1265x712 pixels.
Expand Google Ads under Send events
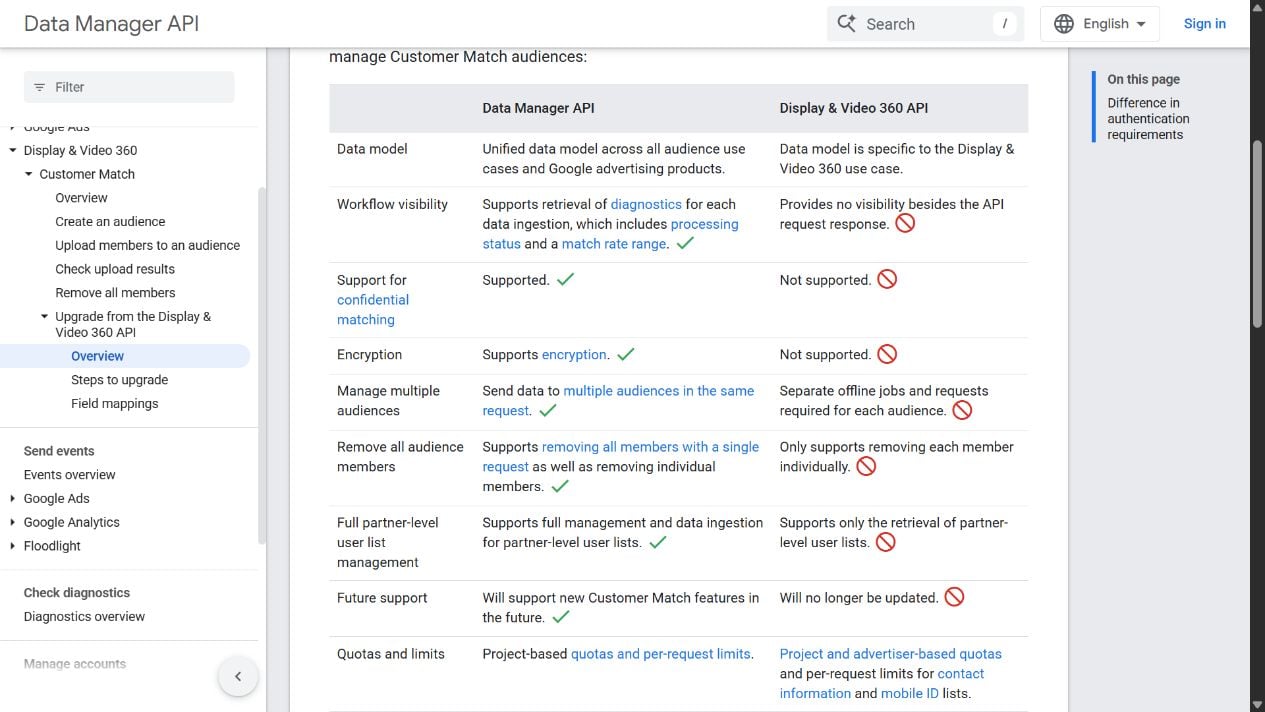click(x=13, y=499)
